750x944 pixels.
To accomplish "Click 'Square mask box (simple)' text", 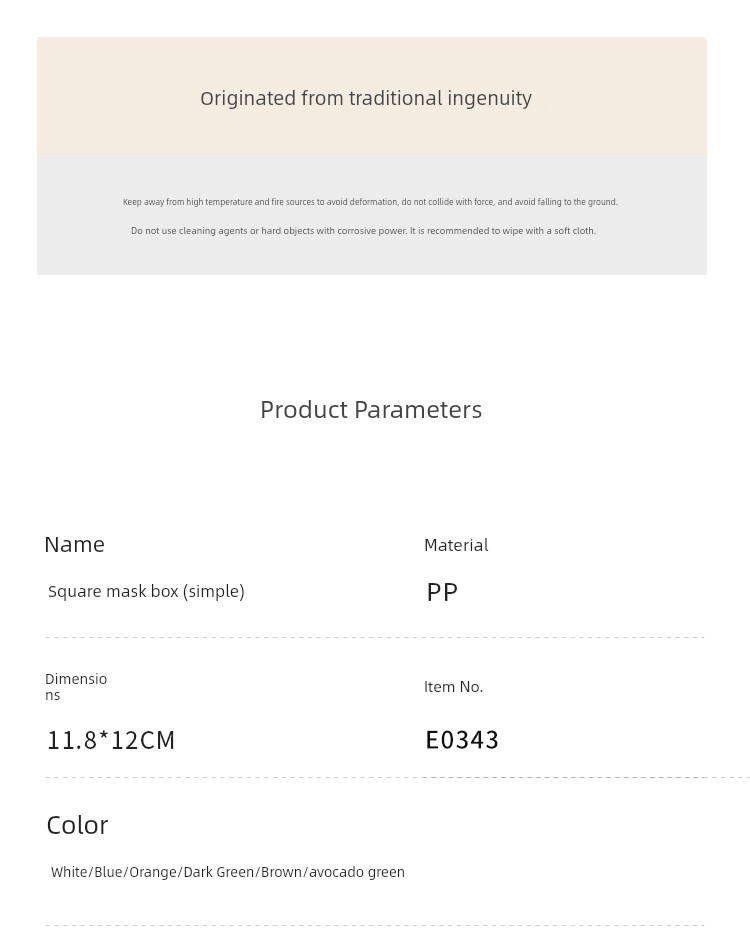I will click(x=146, y=592).
